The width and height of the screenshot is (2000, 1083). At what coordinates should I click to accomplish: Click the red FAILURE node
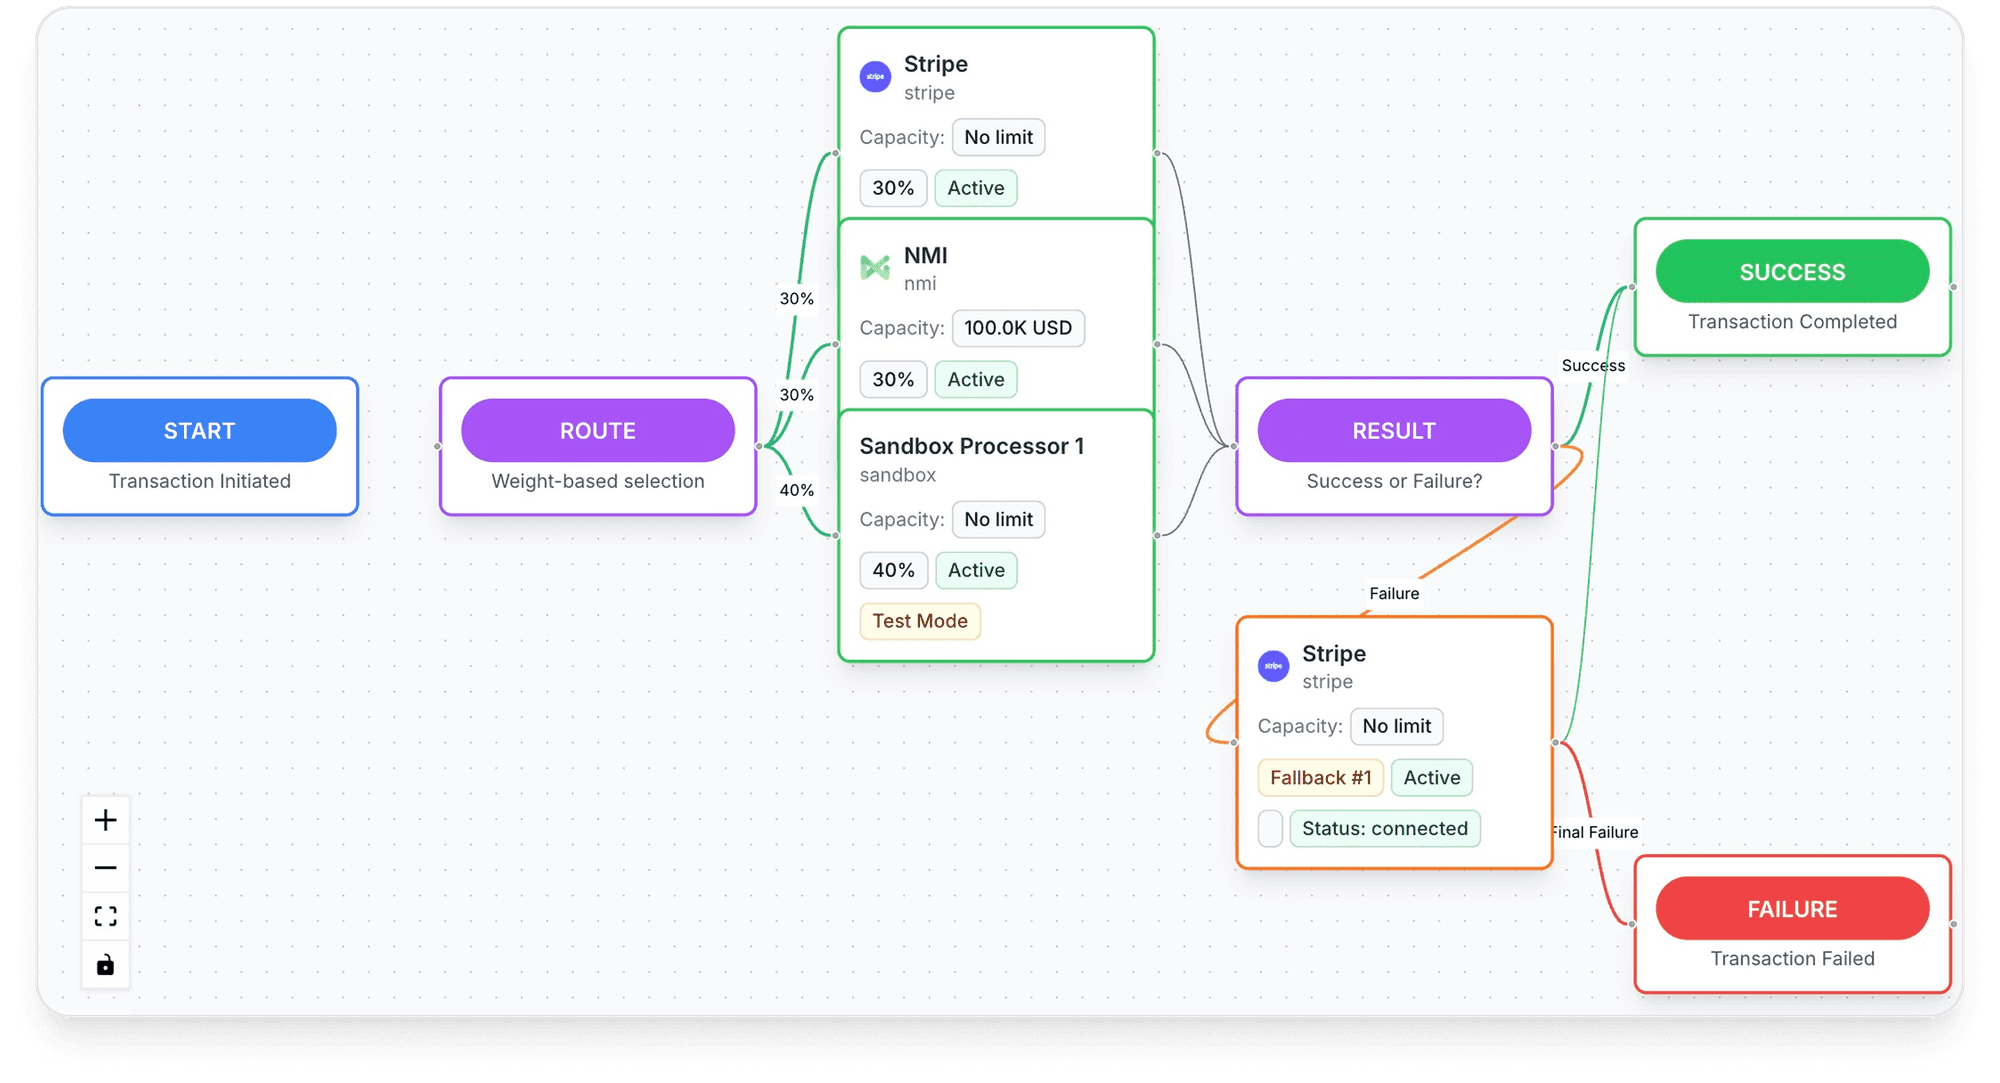pos(1791,909)
